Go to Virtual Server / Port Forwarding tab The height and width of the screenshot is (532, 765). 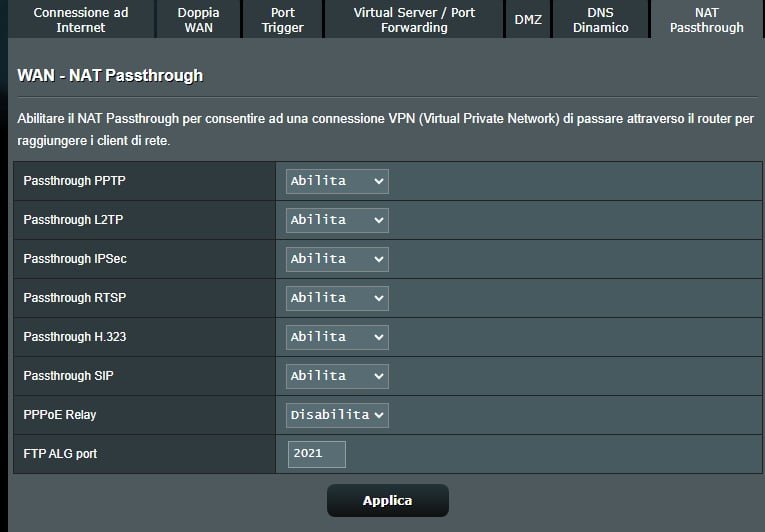[414, 20]
